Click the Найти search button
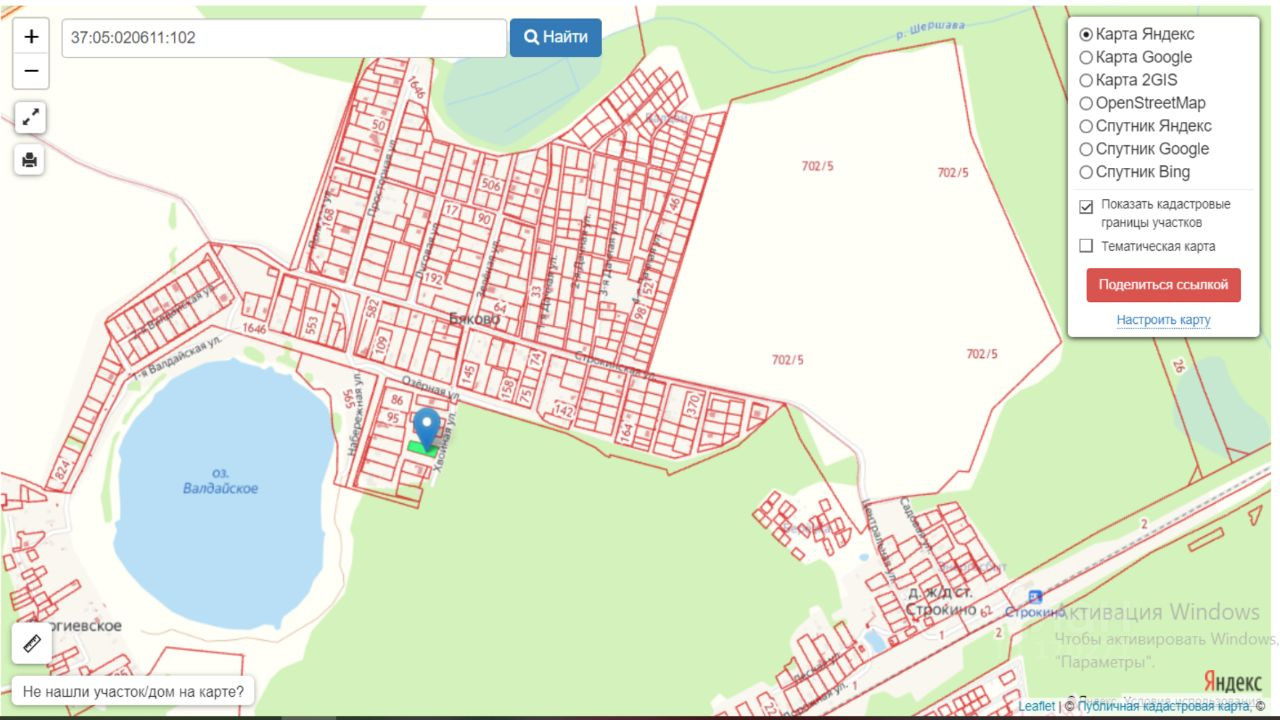 pos(556,38)
